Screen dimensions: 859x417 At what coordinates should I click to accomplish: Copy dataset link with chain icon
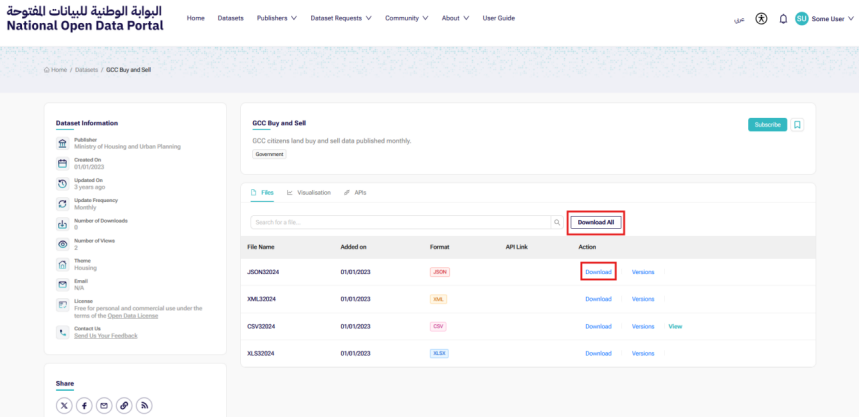[124, 405]
